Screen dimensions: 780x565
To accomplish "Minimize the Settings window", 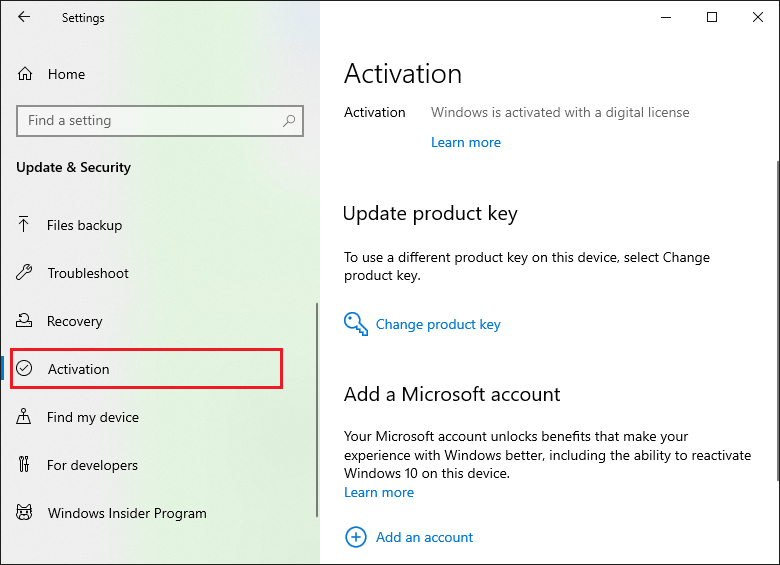I will [x=666, y=17].
